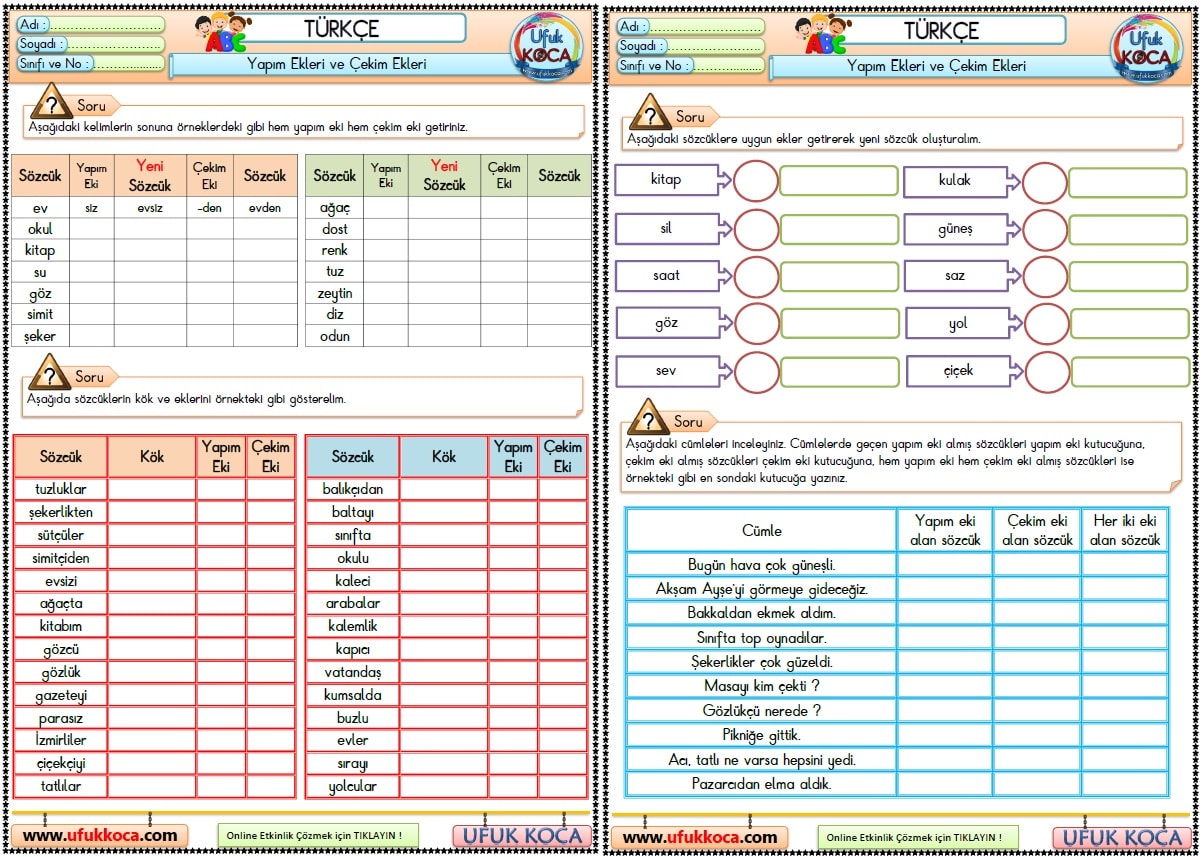Screen dimensions: 1203x857
Task: Click the UFUK KOCA button on the left page
Action: tap(520, 837)
